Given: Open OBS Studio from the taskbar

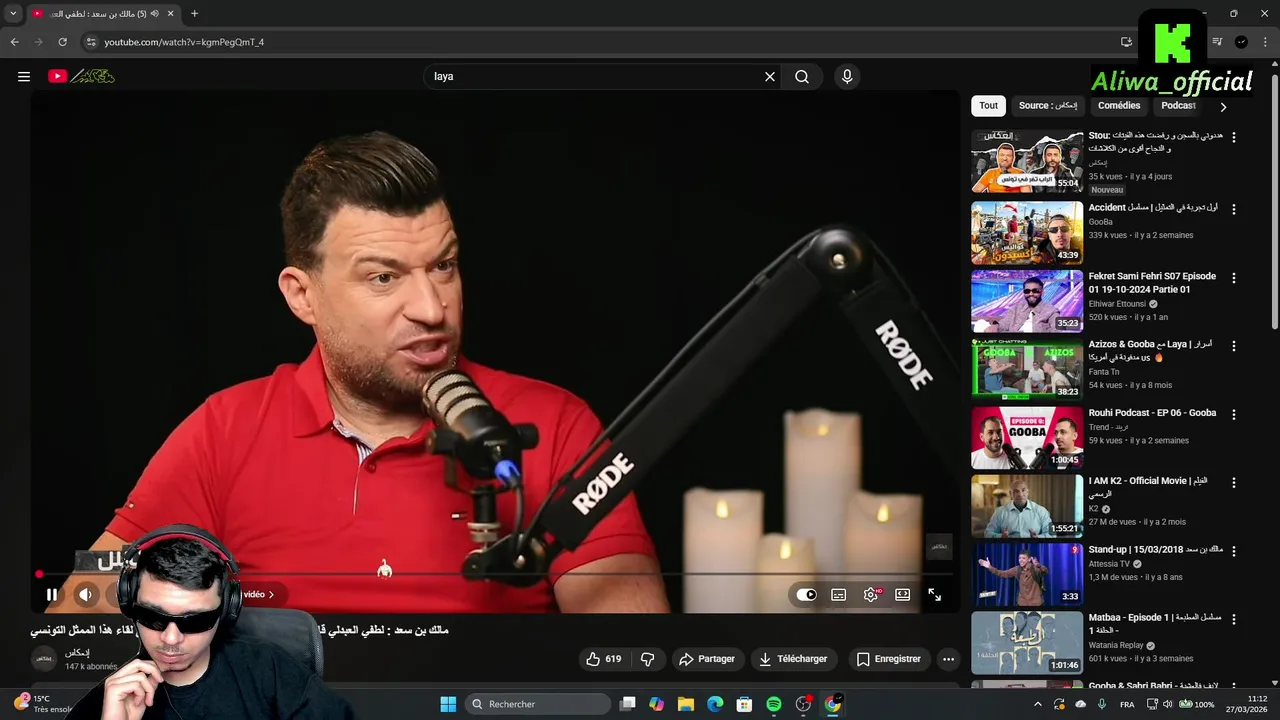Looking at the screenshot, I should pos(803,704).
